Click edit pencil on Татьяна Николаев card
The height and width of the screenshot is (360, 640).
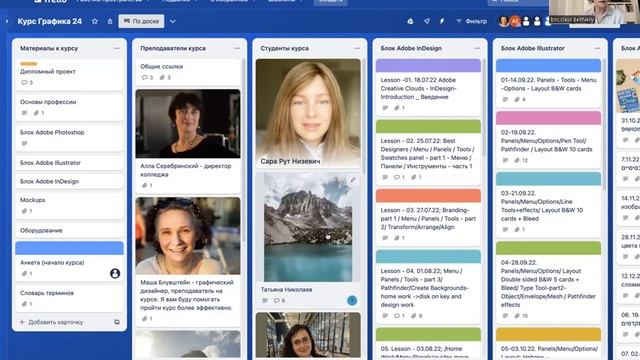click(x=353, y=180)
